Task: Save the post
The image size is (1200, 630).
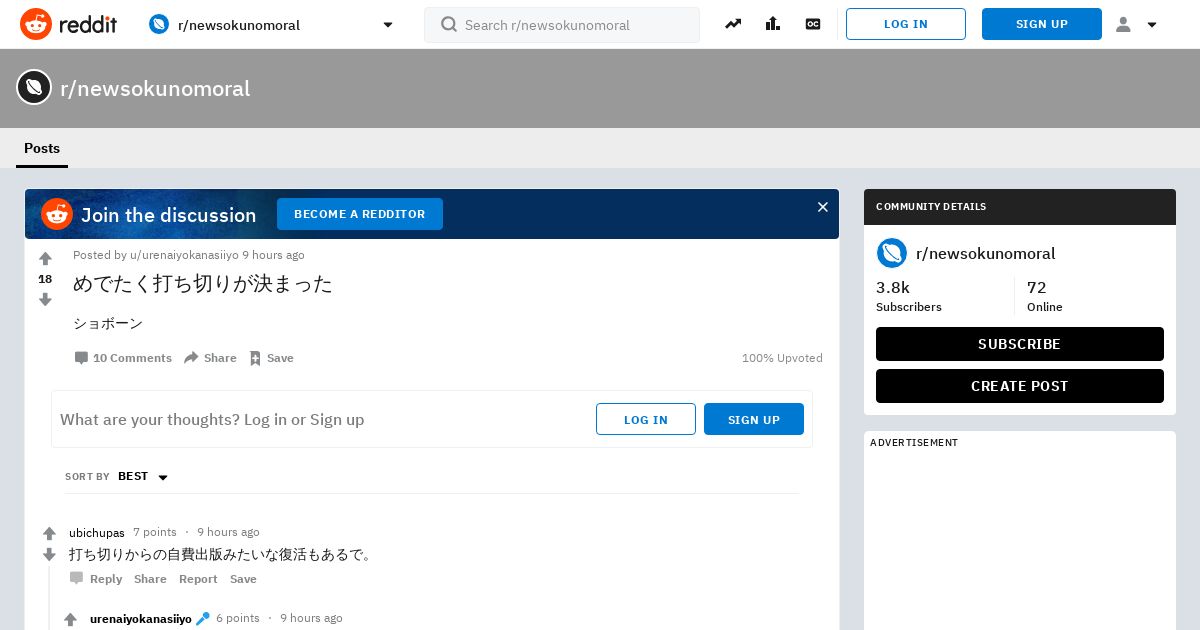Action: [271, 358]
